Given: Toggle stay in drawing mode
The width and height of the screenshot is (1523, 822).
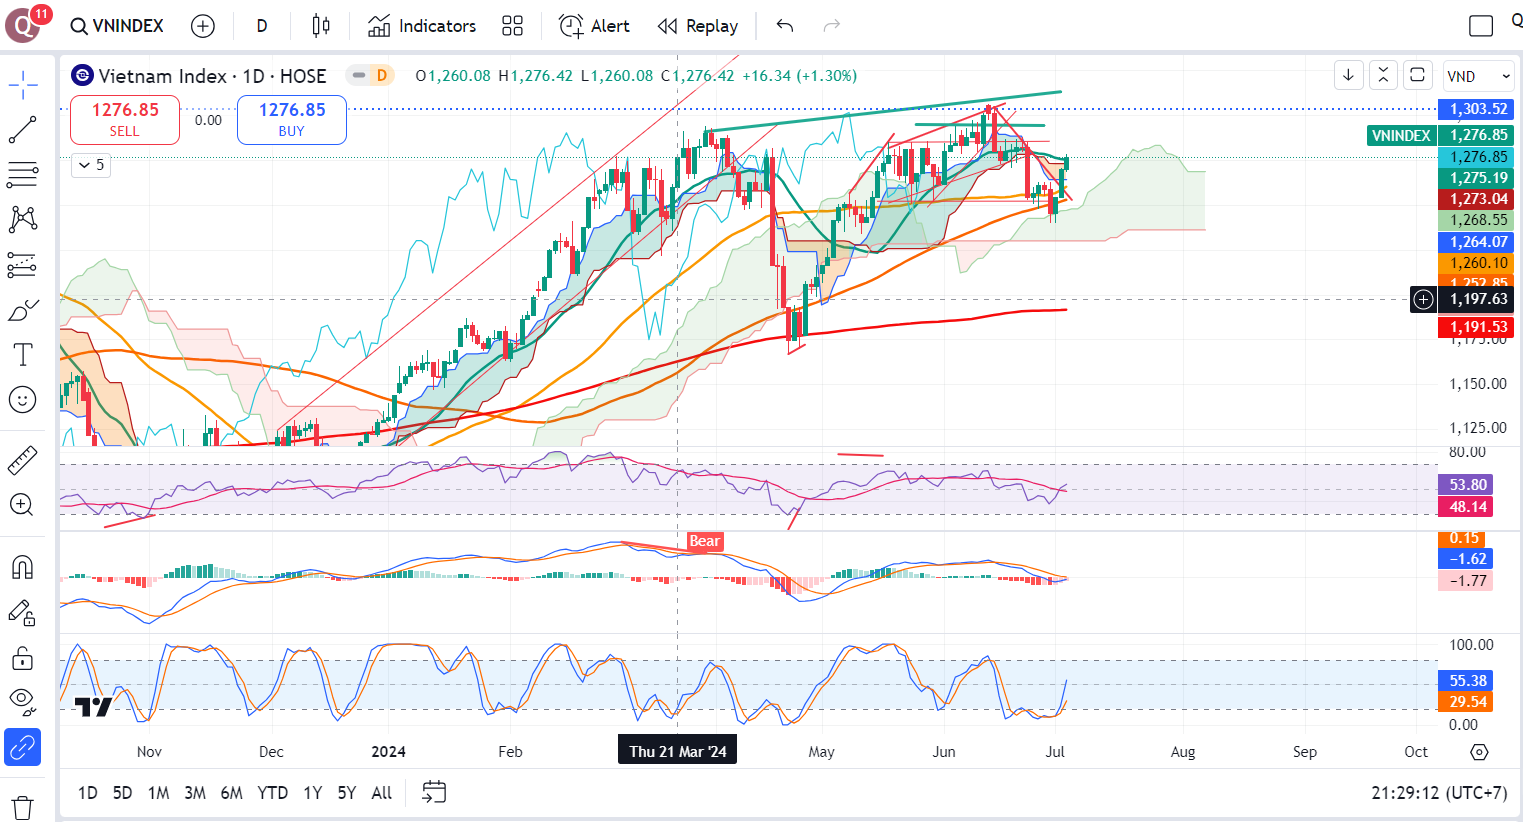Looking at the screenshot, I should (x=22, y=613).
